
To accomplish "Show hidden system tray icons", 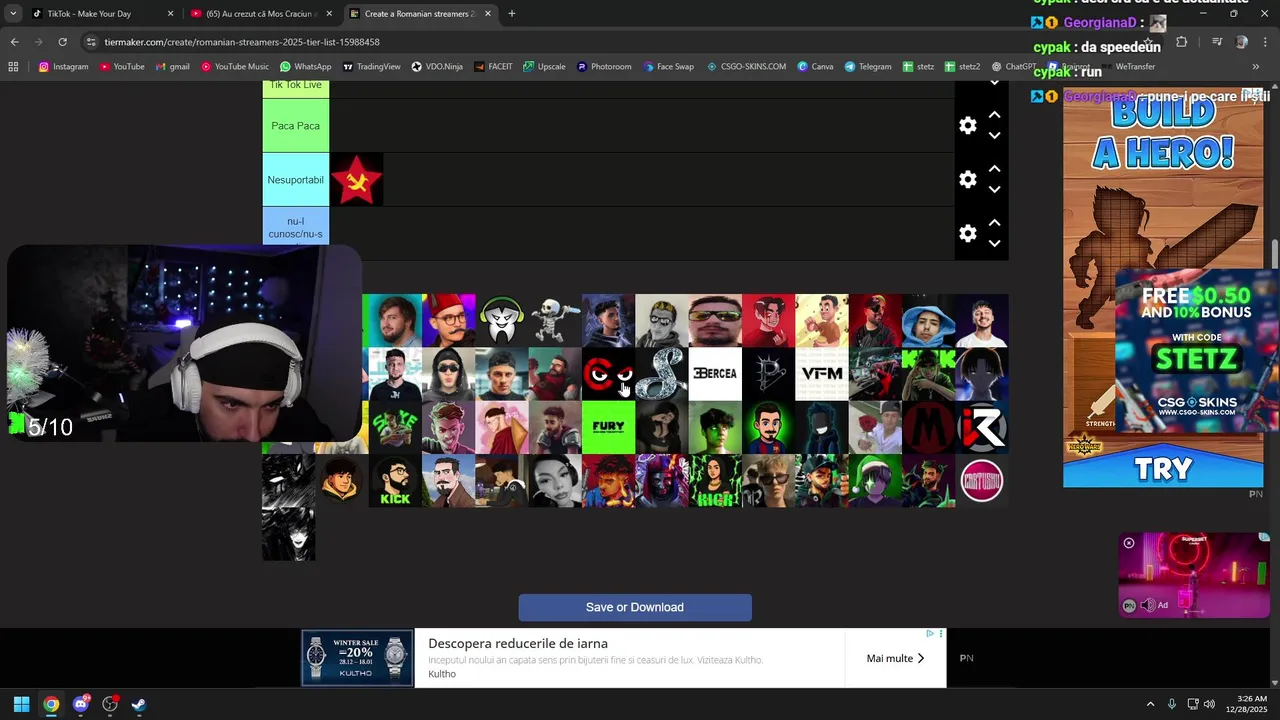I will click(1150, 704).
